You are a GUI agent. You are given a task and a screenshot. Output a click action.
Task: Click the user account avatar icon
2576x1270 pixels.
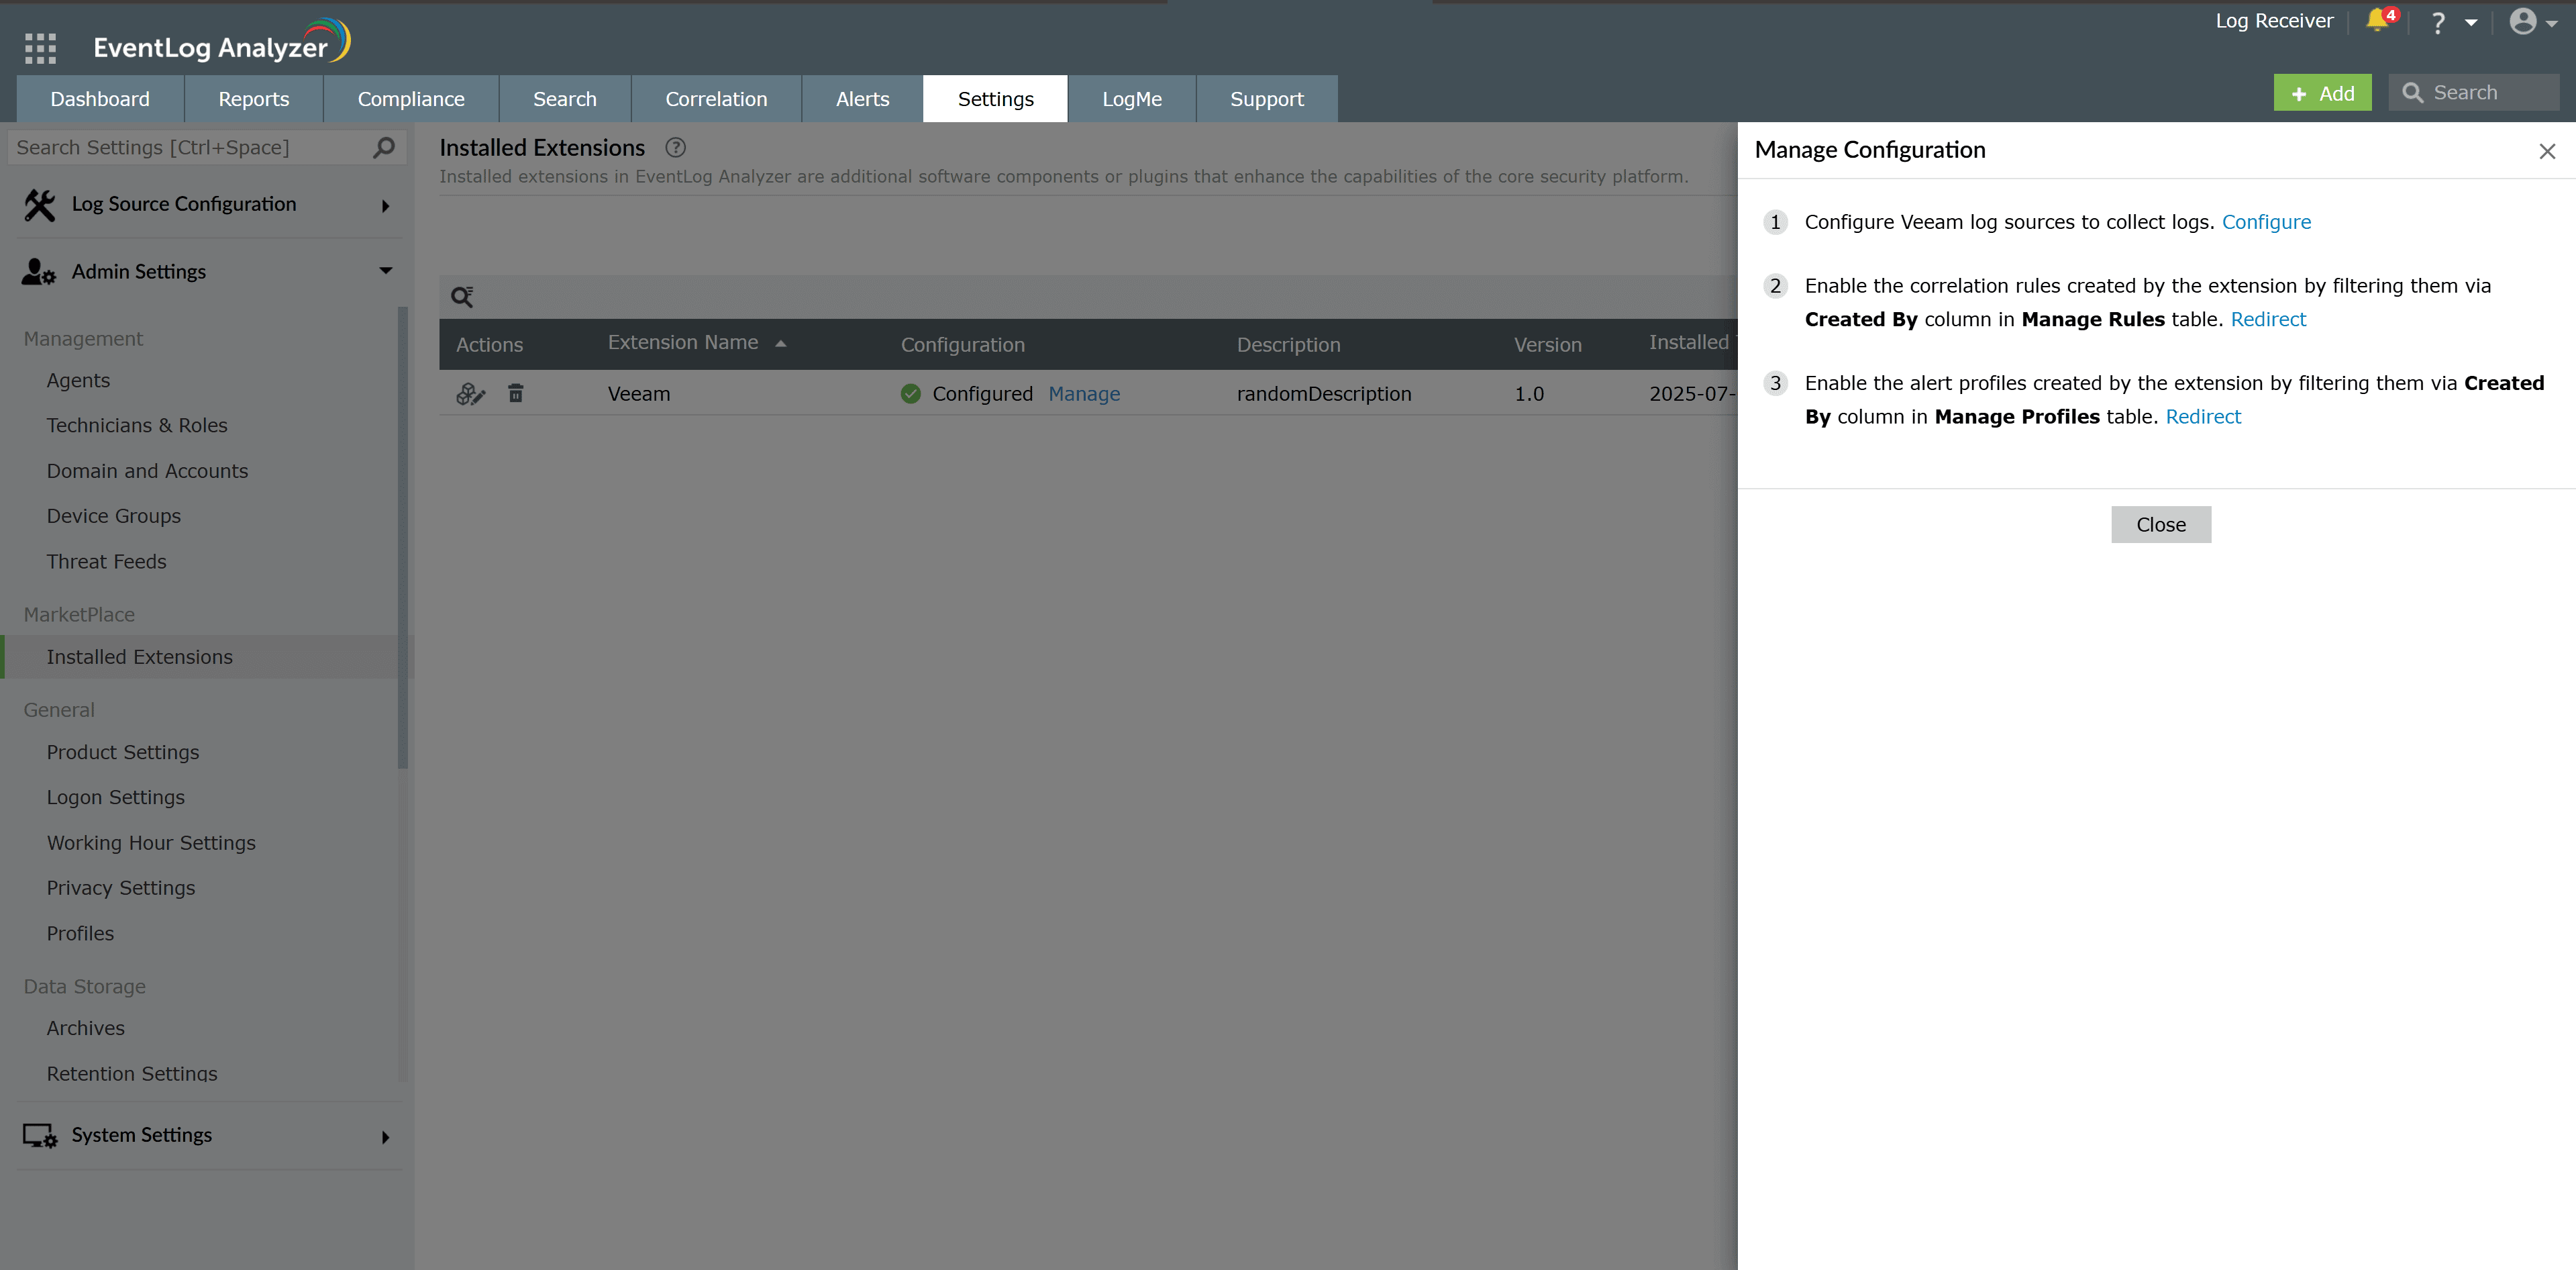point(2522,22)
